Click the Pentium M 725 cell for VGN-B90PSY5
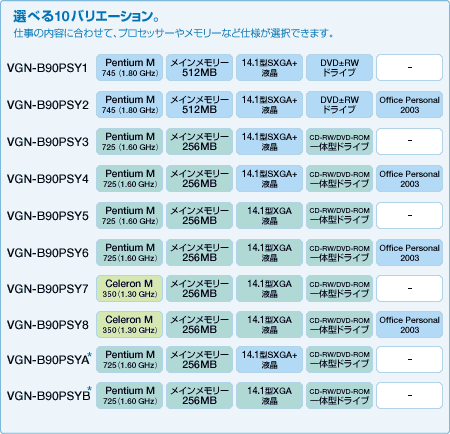 (129, 216)
